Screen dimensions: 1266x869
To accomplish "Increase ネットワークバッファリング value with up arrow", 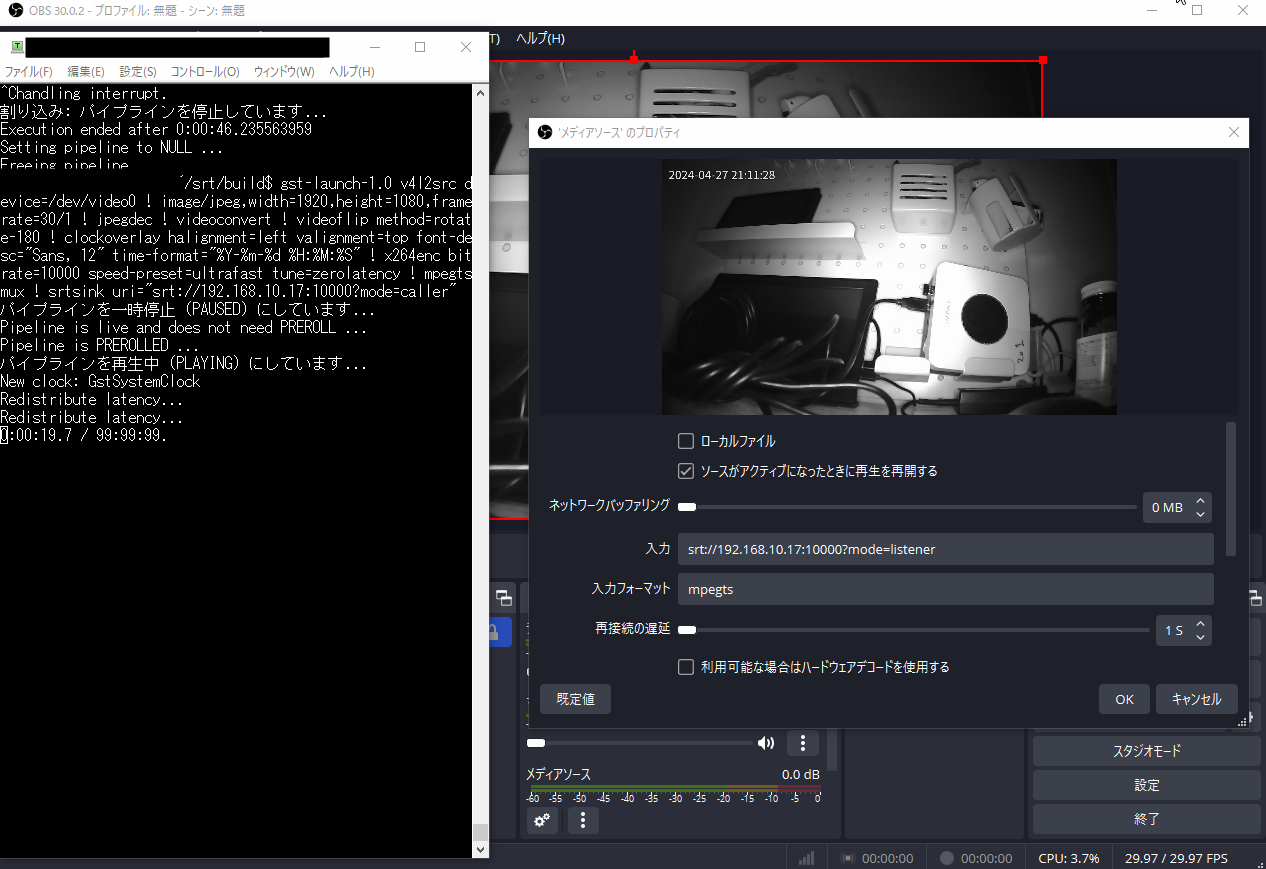I will pos(1201,501).
